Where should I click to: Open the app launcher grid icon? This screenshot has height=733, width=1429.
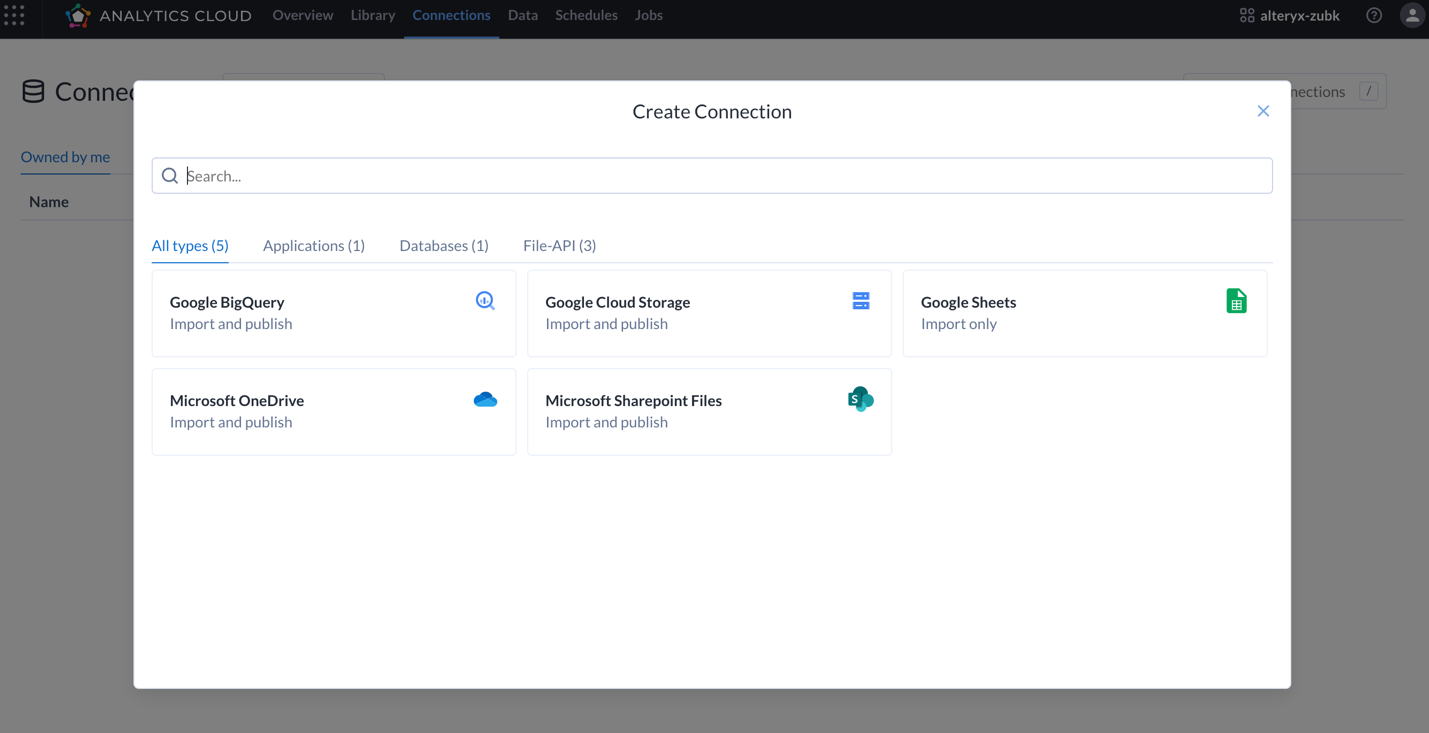15,15
